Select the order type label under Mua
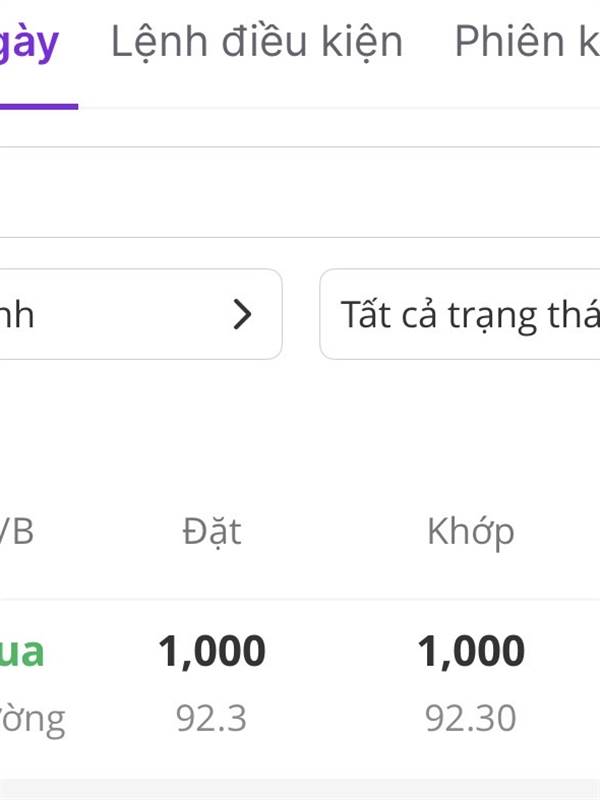 32,718
